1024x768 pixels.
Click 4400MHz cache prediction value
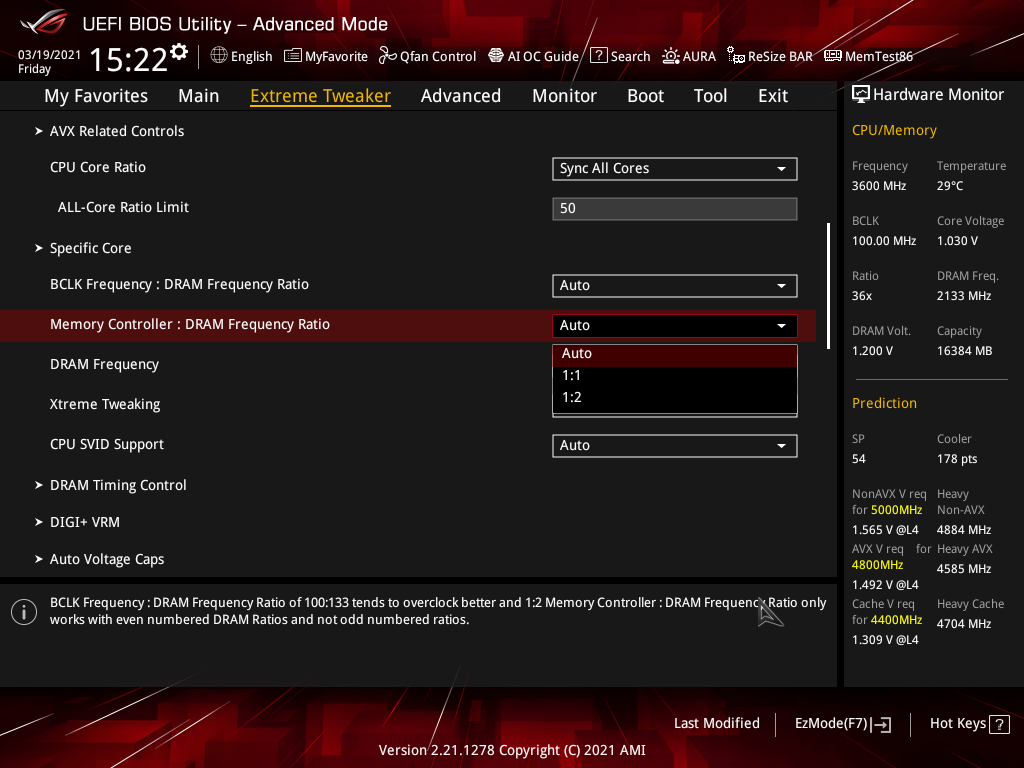point(896,620)
